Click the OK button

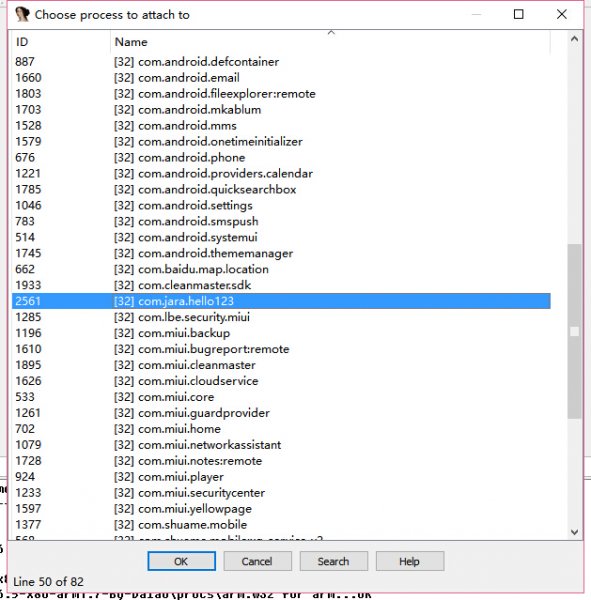pyautogui.click(x=181, y=561)
